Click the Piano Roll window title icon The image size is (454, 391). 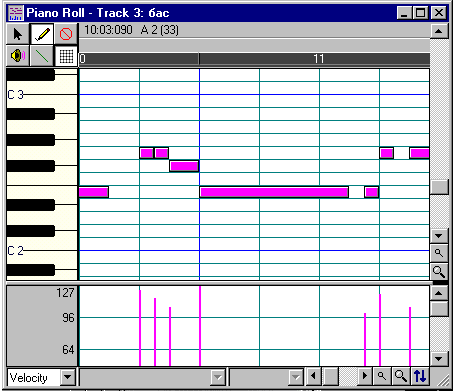pyautogui.click(x=16, y=13)
